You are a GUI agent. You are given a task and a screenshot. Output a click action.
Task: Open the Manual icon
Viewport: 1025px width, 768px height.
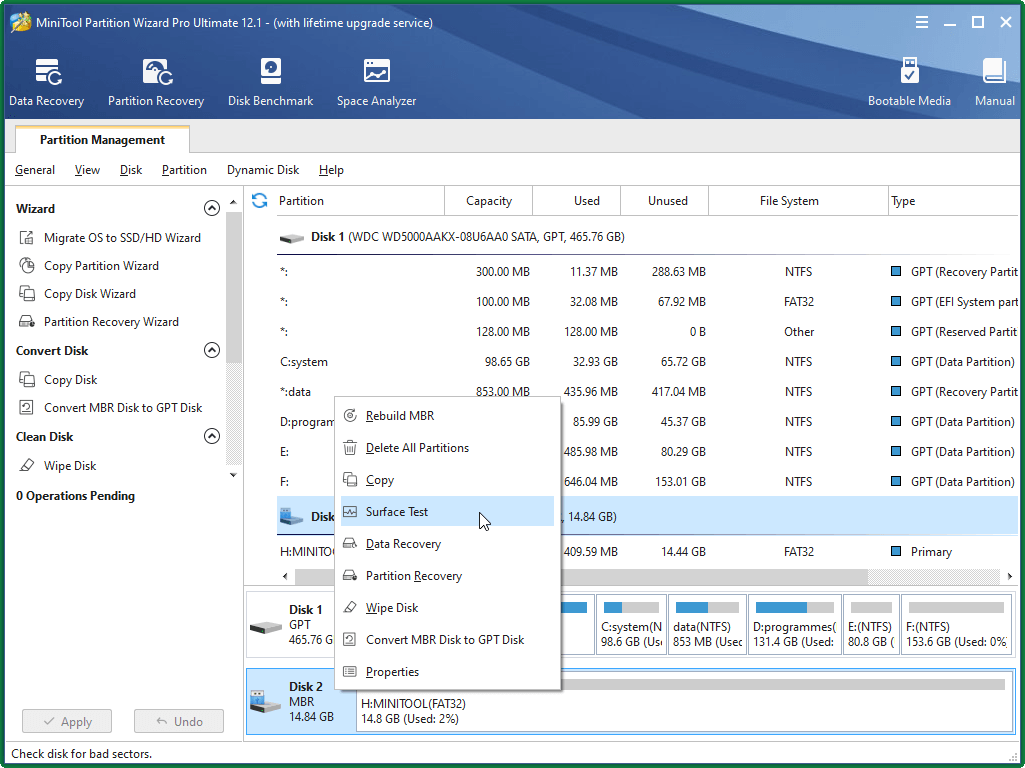(x=994, y=72)
